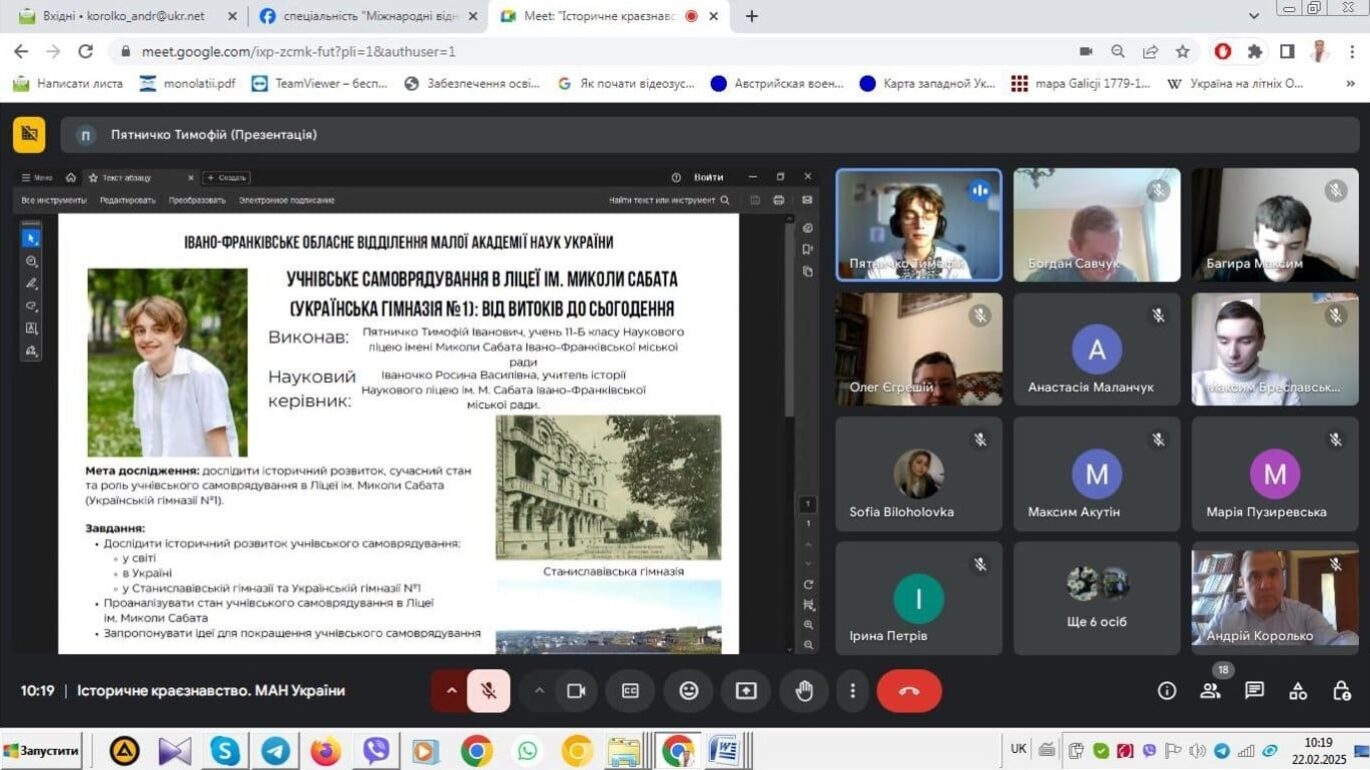Toggle the camera on or off

(x=576, y=691)
